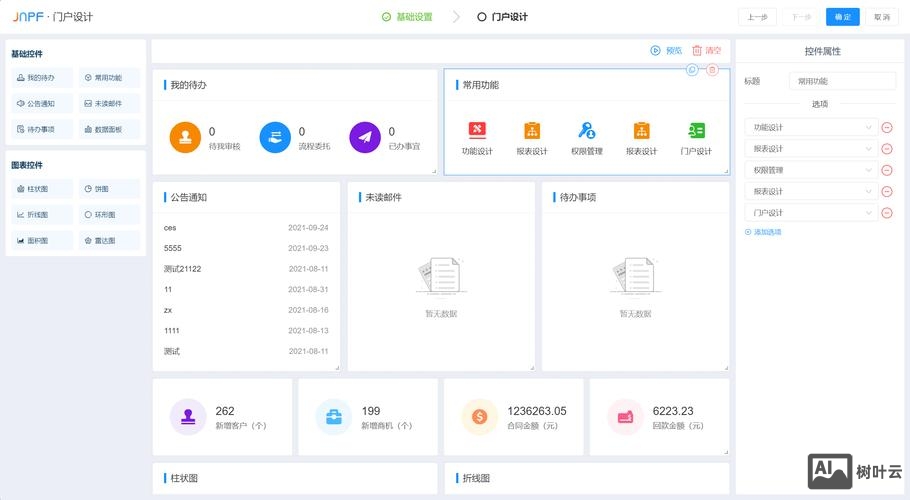This screenshot has width=910, height=500.
Task: Click the purple 已办事宜 icon
Action: pyautogui.click(x=365, y=137)
